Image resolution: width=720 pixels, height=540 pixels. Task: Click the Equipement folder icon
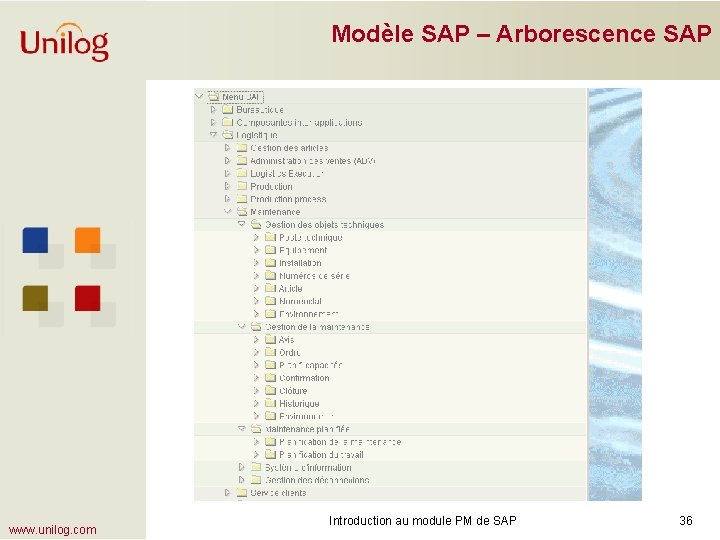271,250
